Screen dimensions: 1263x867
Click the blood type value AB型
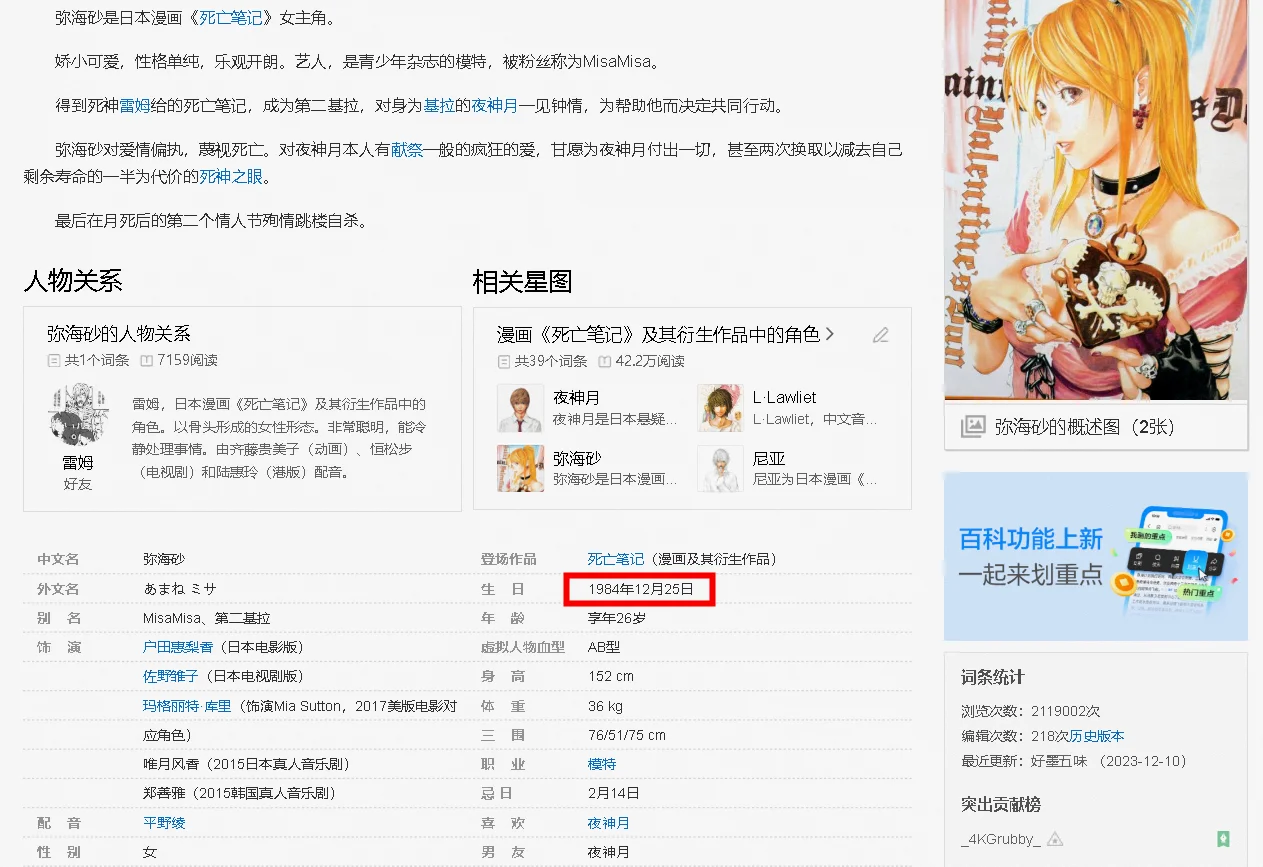pos(604,647)
